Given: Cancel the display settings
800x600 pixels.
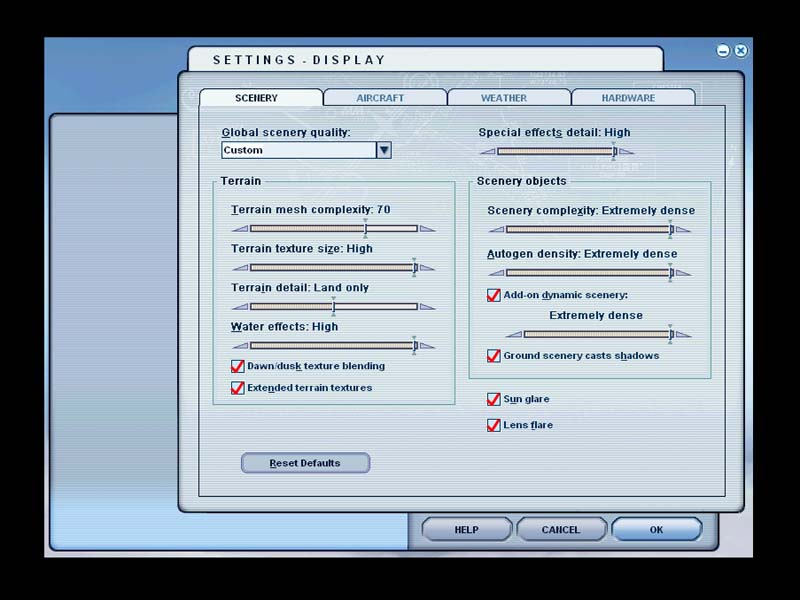Looking at the screenshot, I should click(x=561, y=530).
